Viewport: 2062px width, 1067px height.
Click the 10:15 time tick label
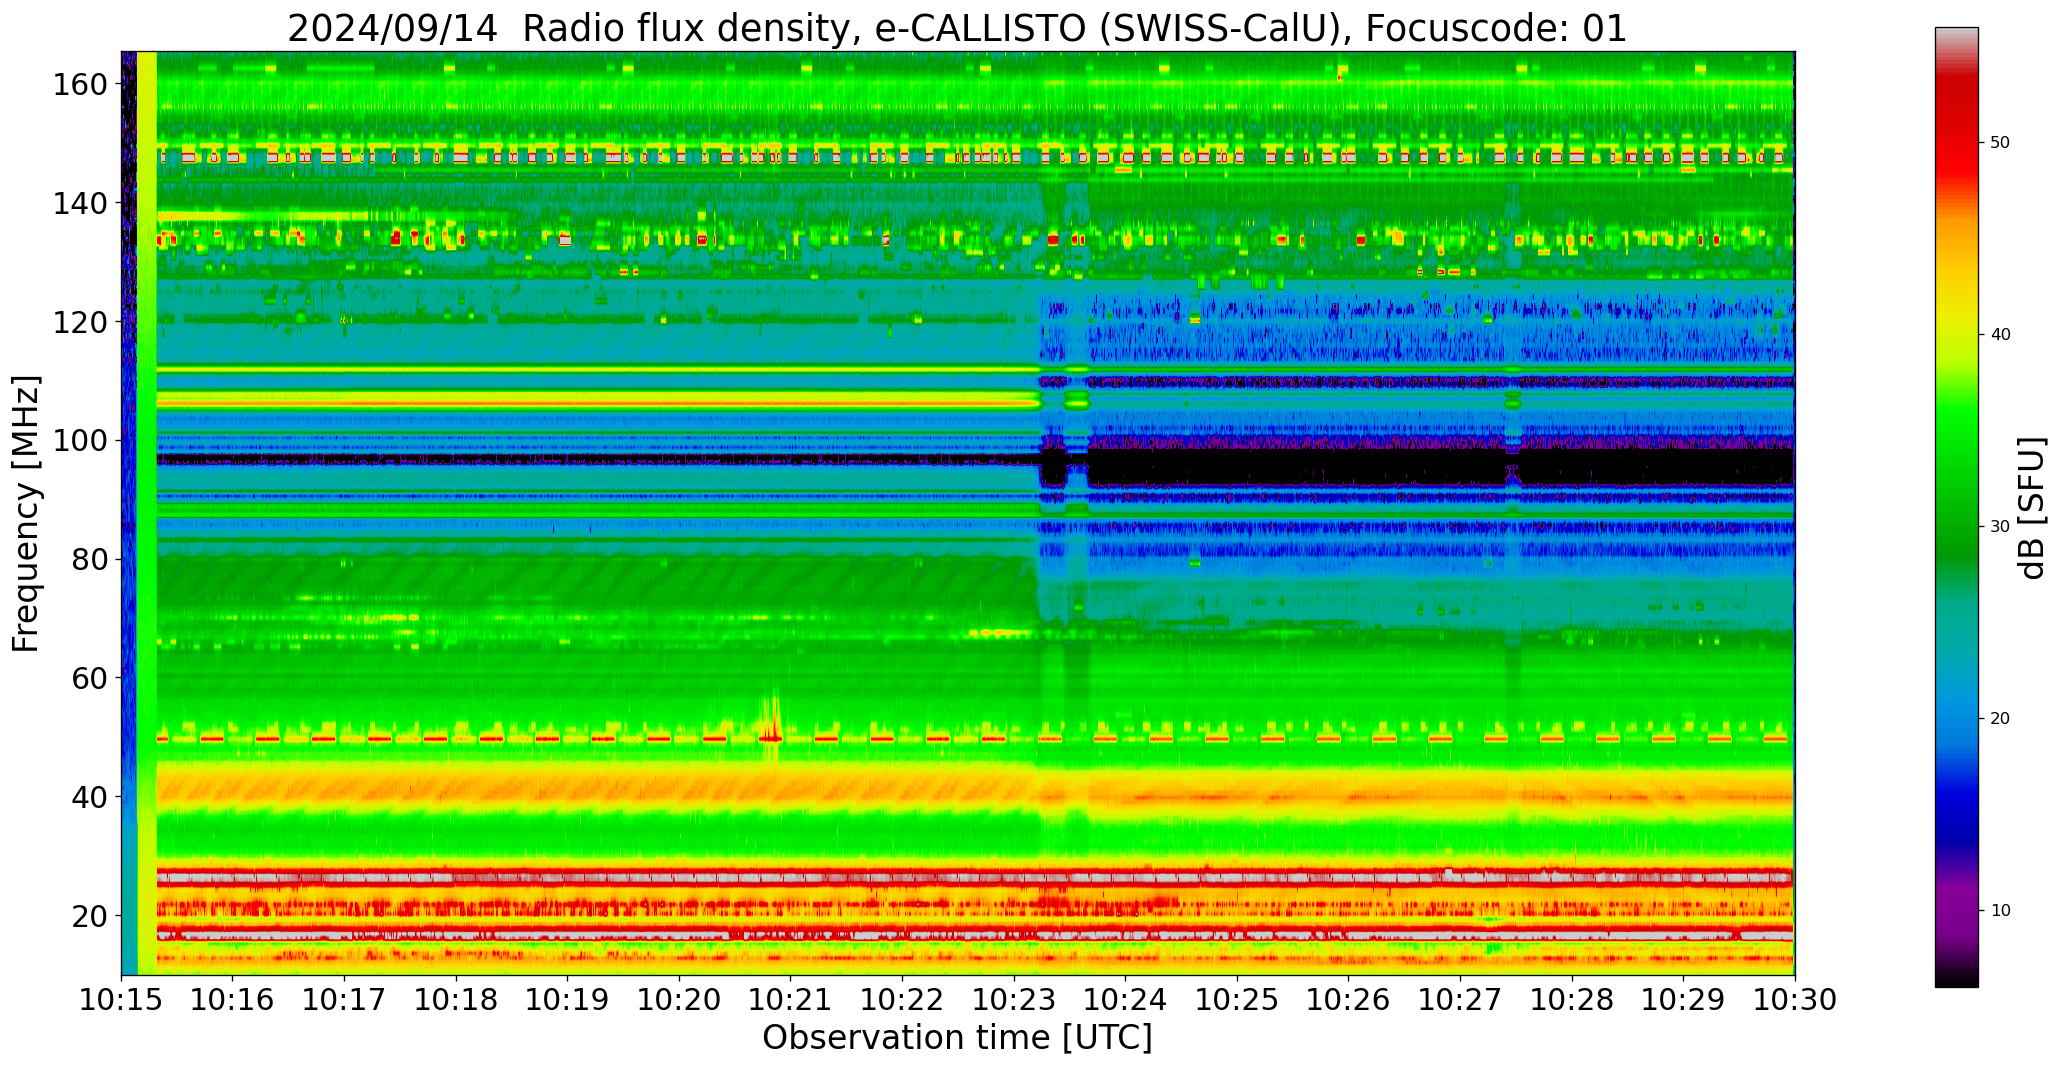coord(121,999)
